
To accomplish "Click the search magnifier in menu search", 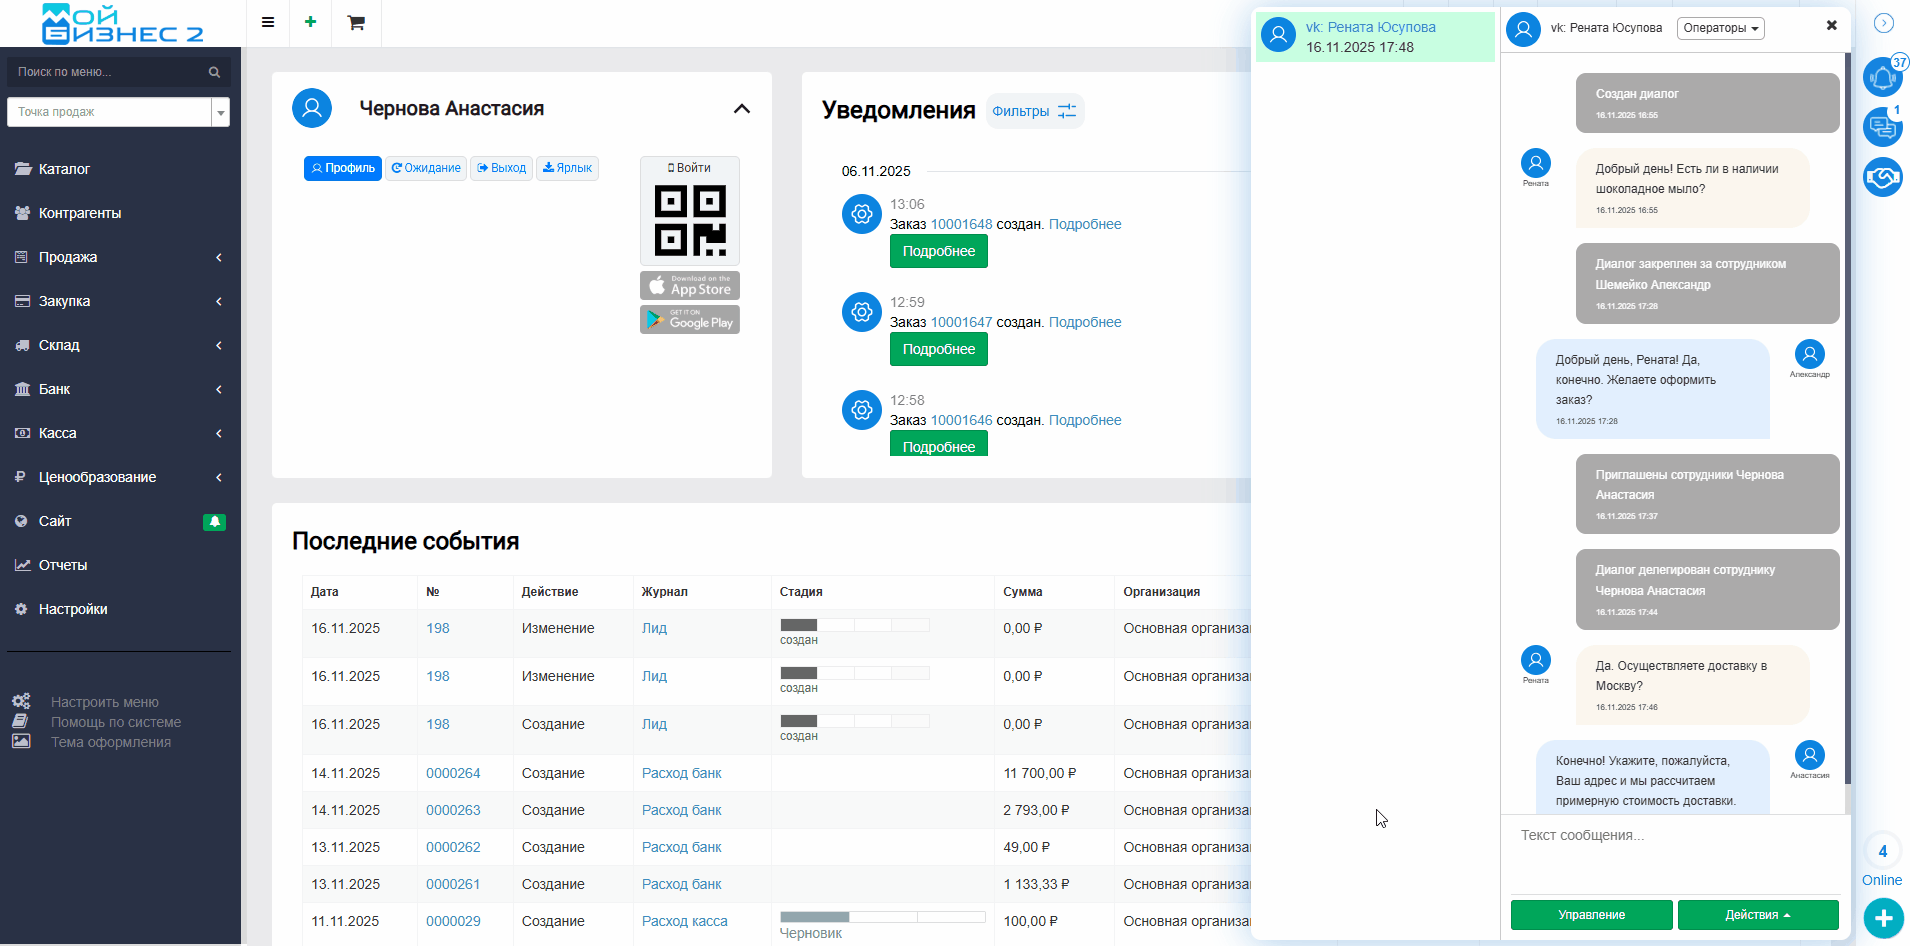I will coord(214,72).
